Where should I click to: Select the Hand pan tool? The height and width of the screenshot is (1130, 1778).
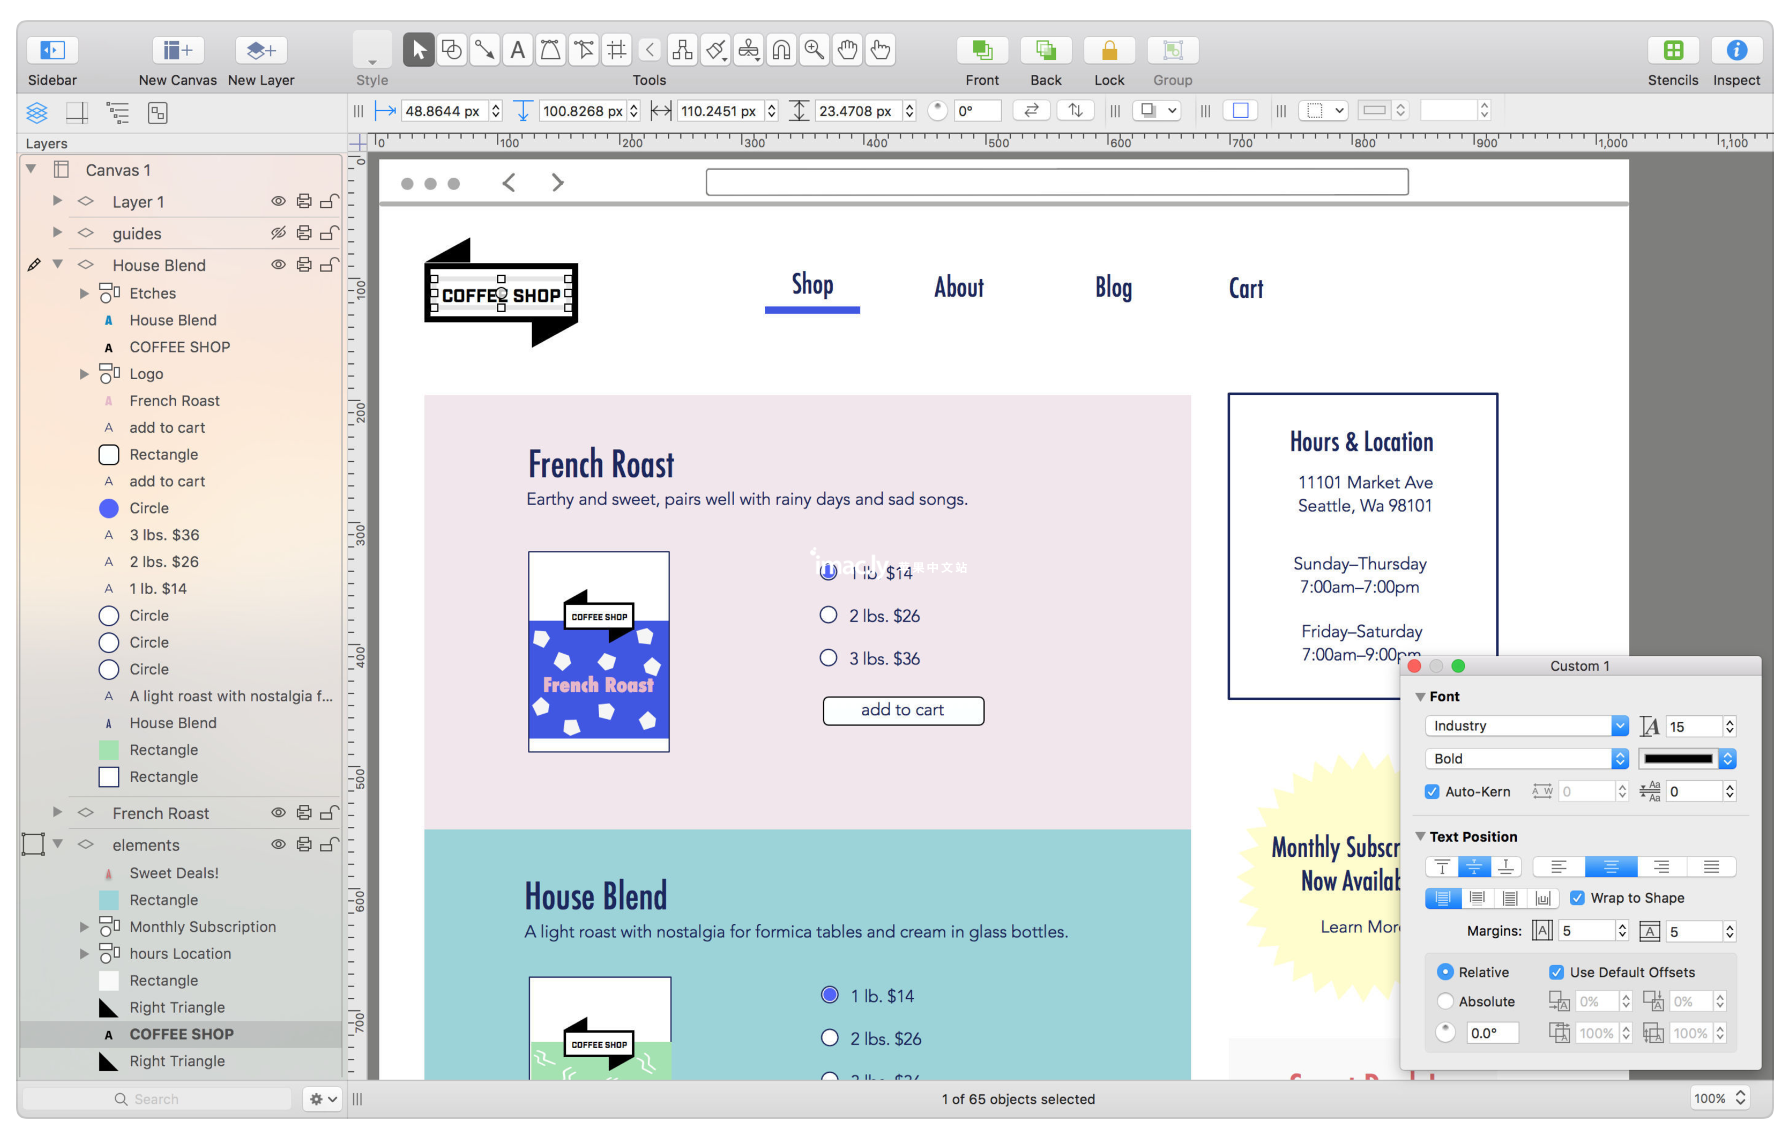click(848, 50)
